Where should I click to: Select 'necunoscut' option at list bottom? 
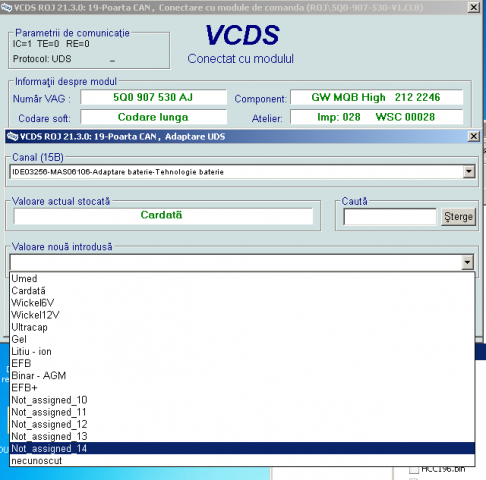click(x=242, y=461)
